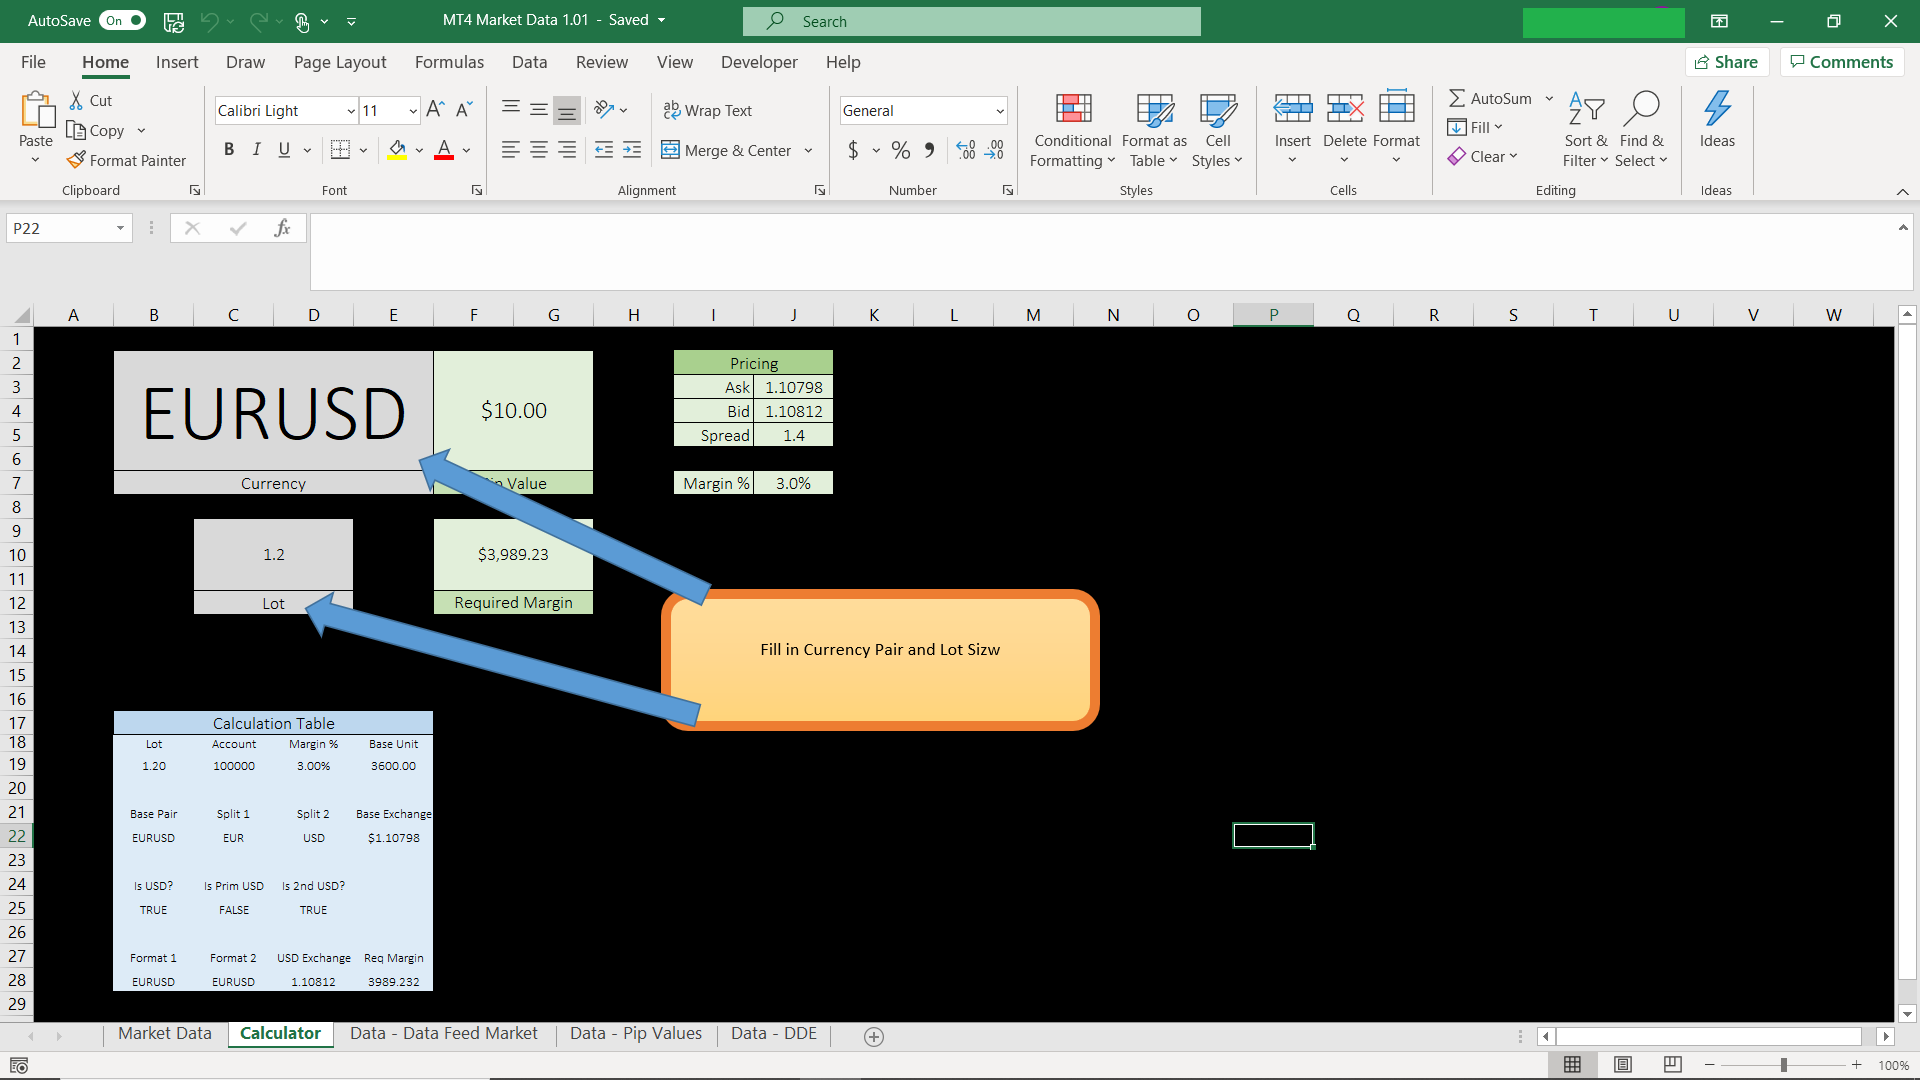Open the General number format dropdown
Viewport: 1920px width, 1080px height.
point(999,111)
